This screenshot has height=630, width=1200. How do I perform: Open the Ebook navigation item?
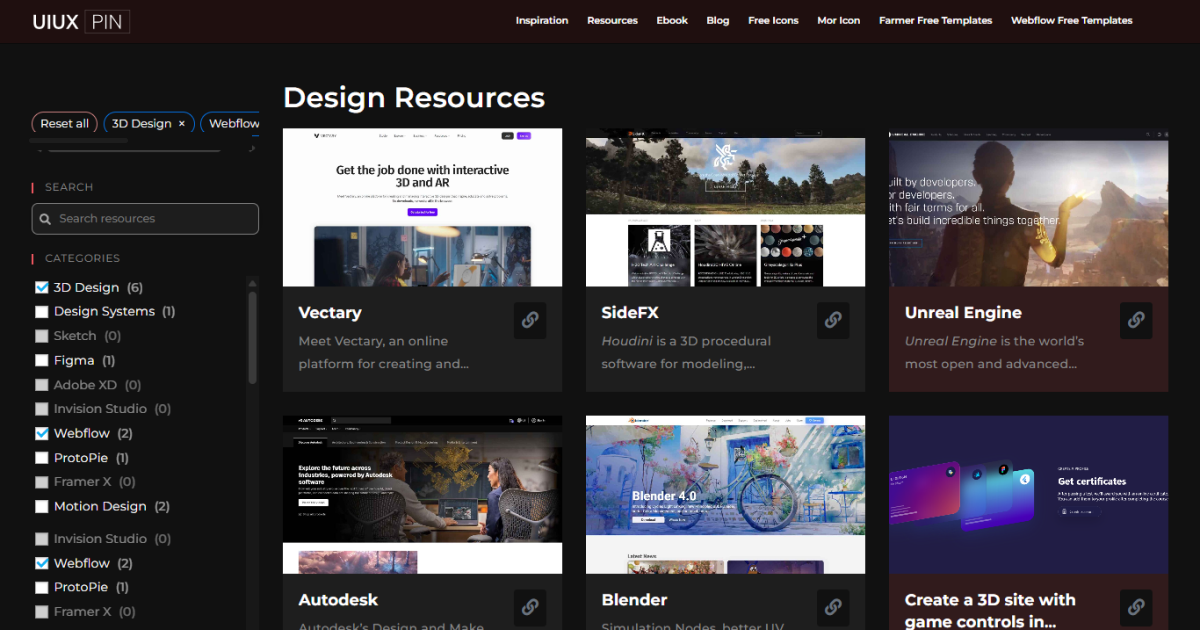672,20
